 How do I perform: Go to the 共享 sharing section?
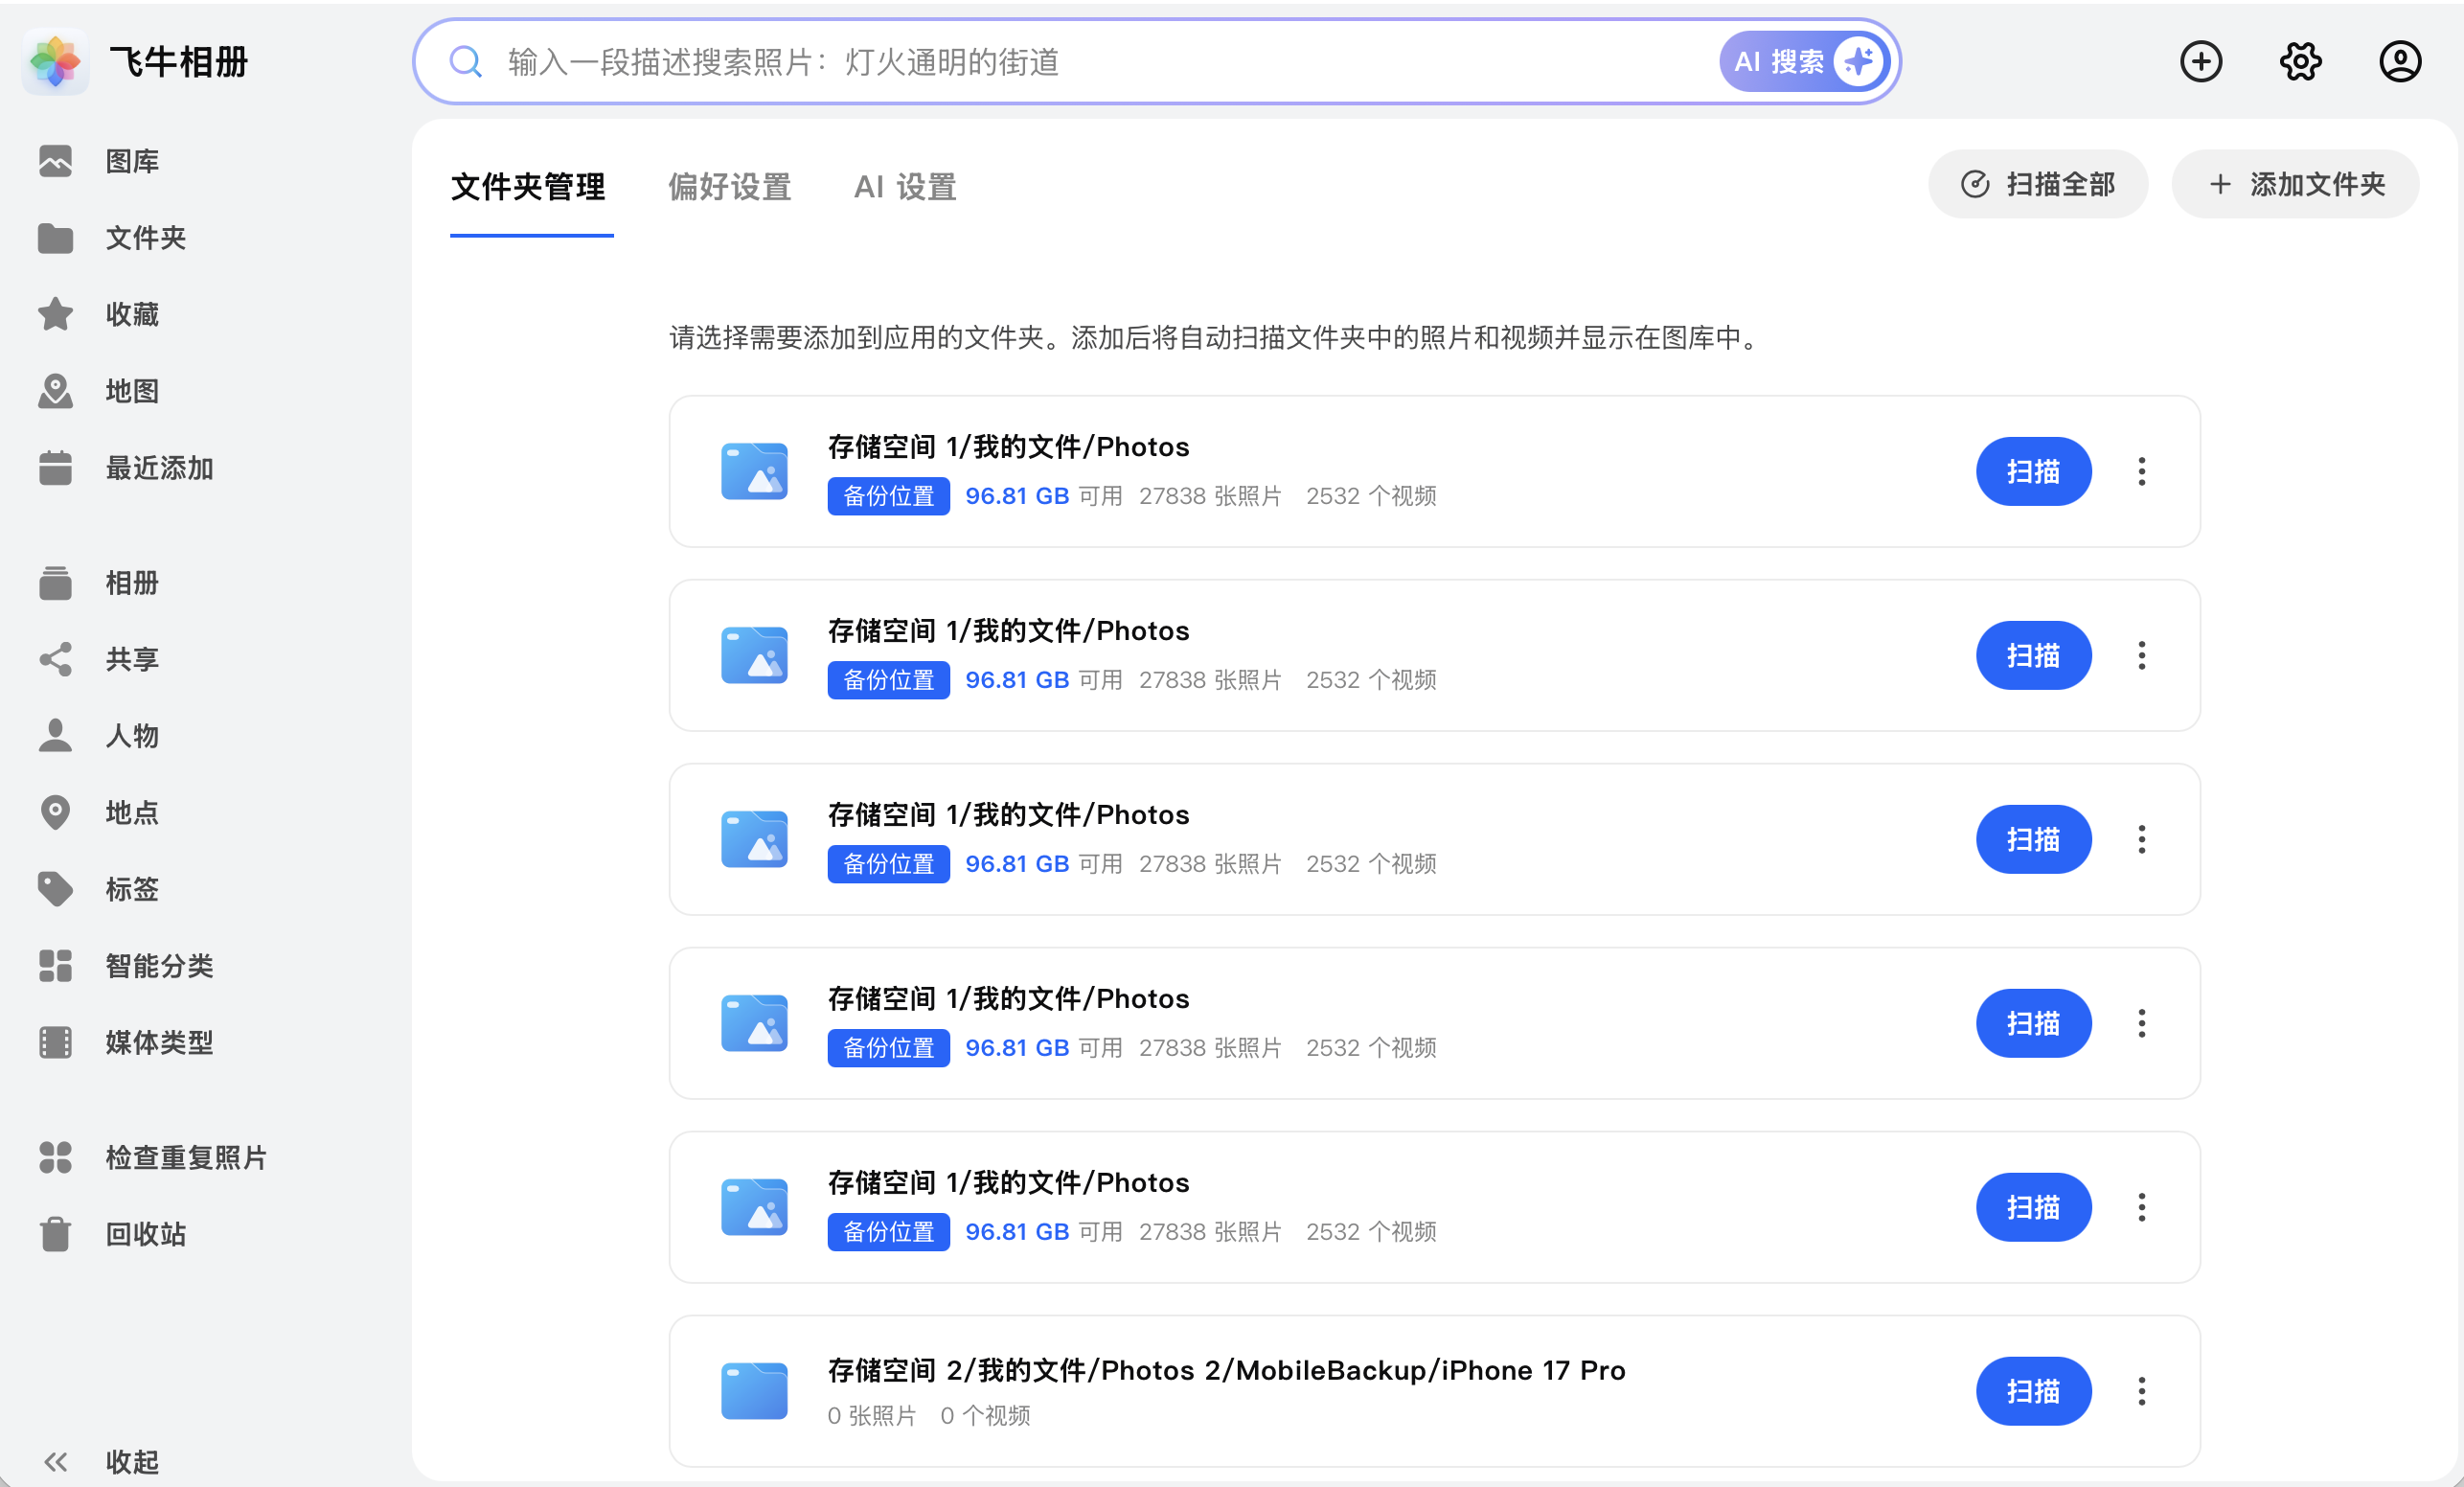point(130,658)
